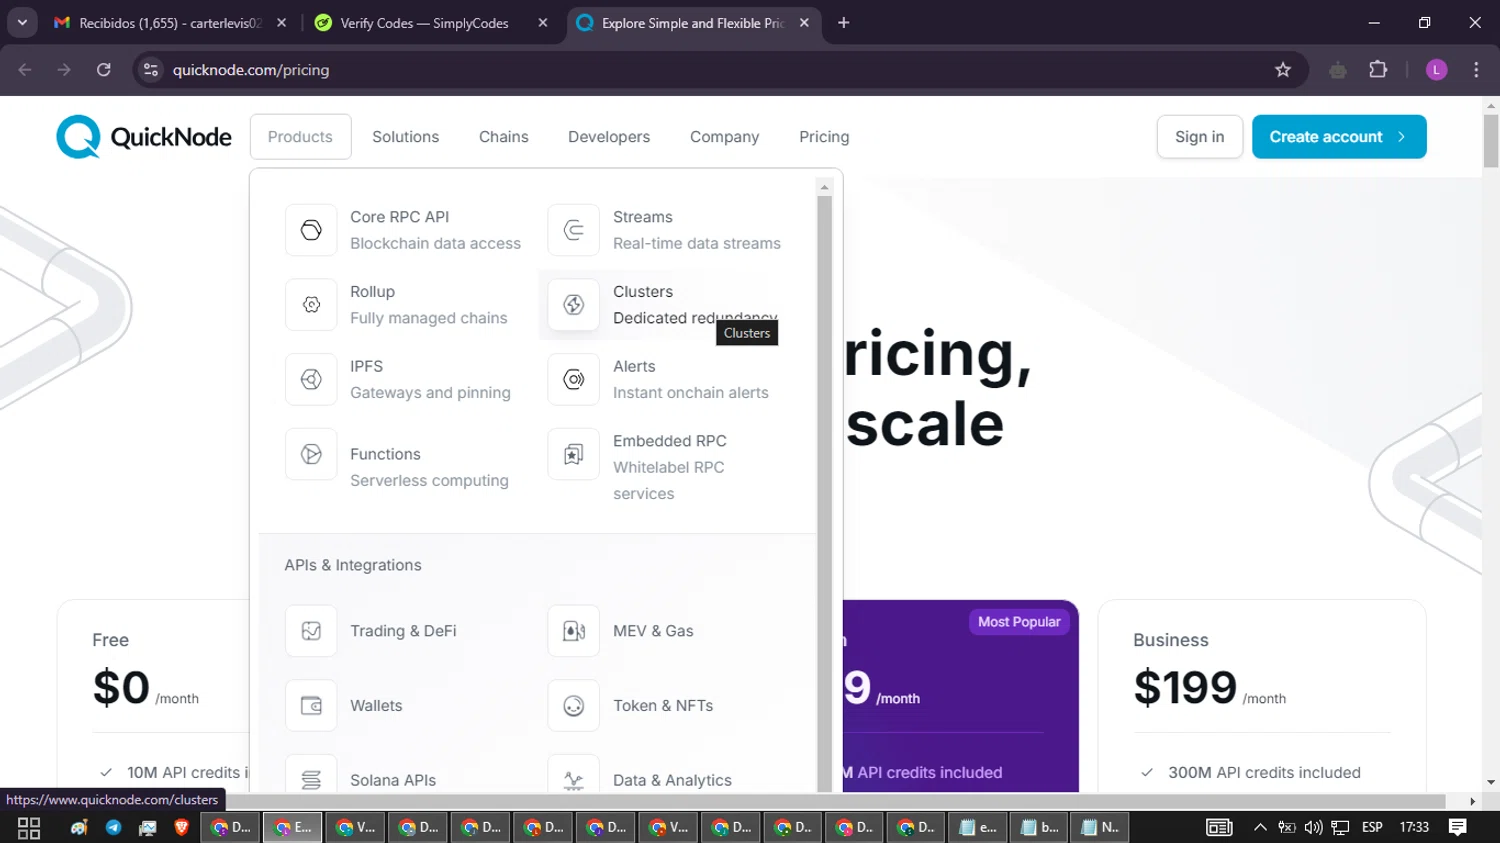Show hidden system tray icons chevron
This screenshot has height=843, width=1500.
click(1260, 827)
